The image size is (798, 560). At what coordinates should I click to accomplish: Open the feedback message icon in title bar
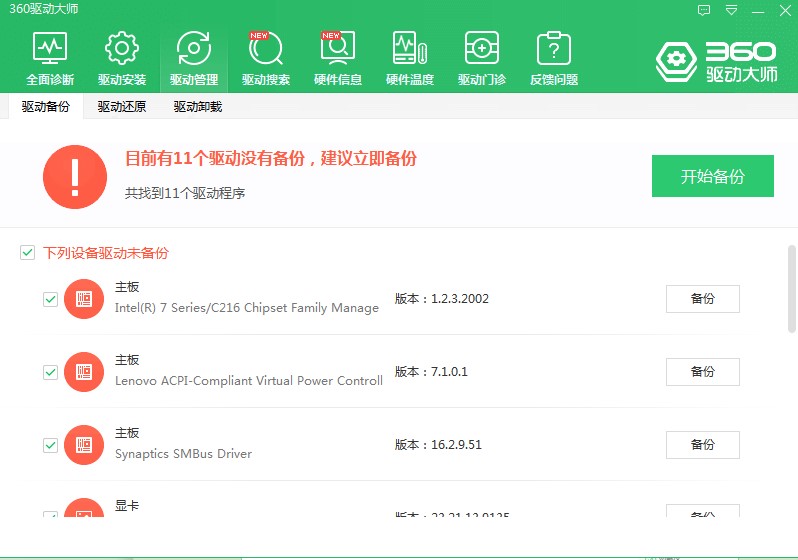point(704,10)
